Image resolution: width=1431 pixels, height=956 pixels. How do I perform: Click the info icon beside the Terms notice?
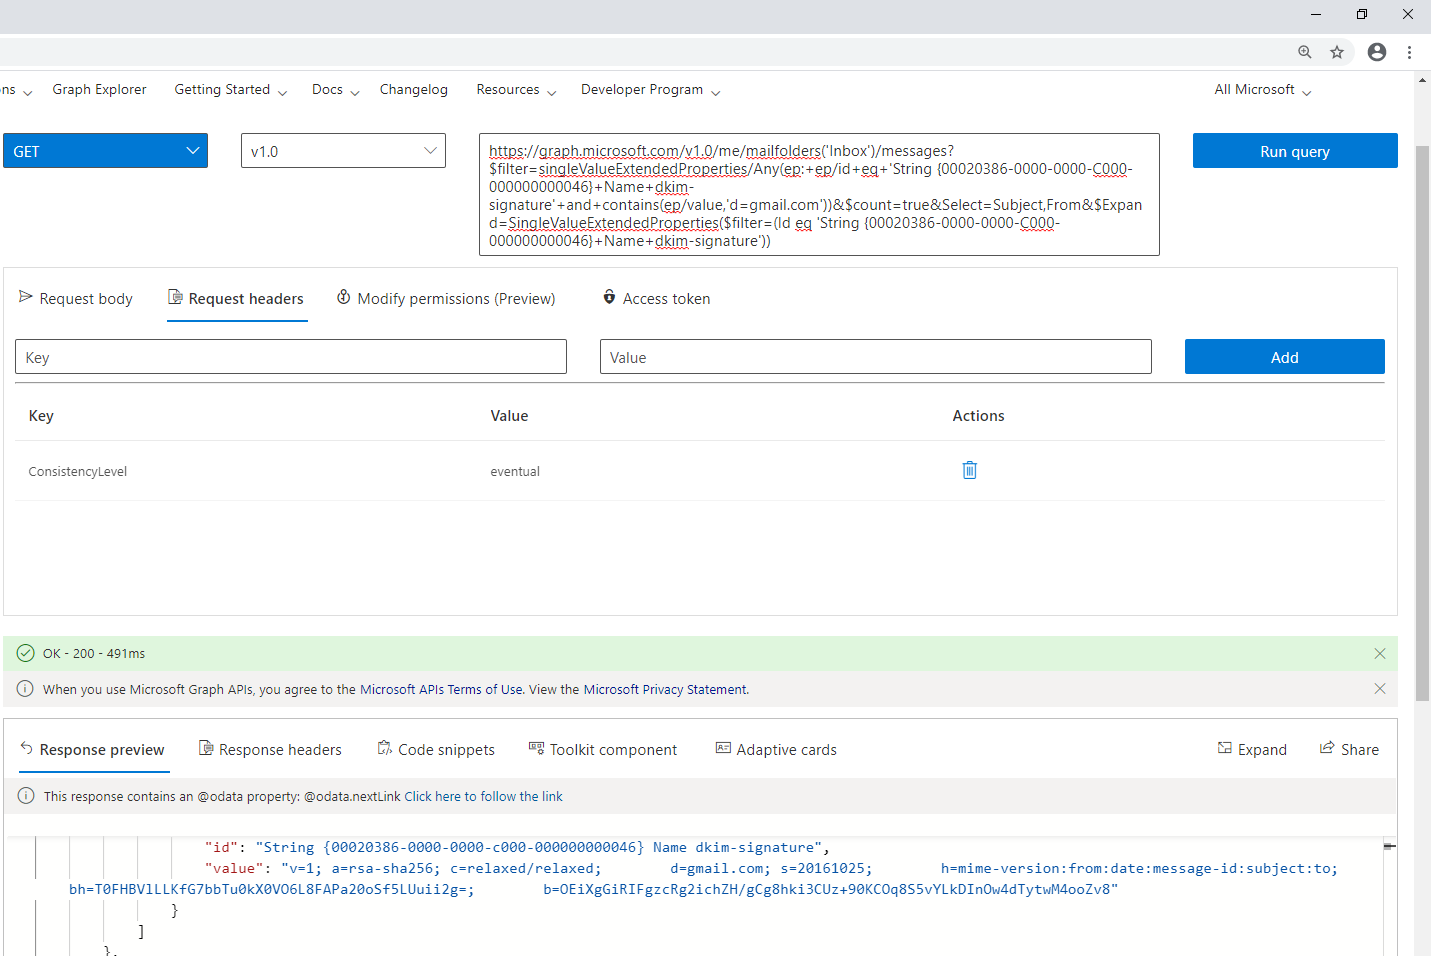(26, 689)
